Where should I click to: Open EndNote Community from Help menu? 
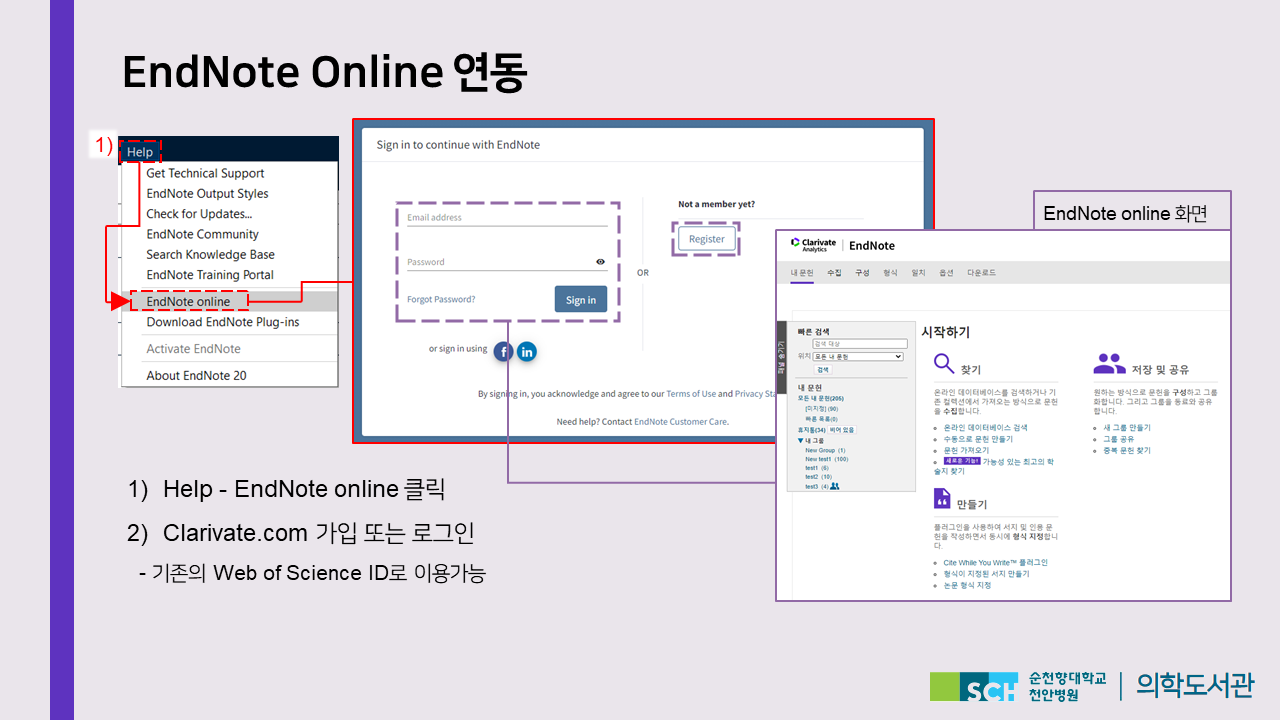[x=202, y=234]
